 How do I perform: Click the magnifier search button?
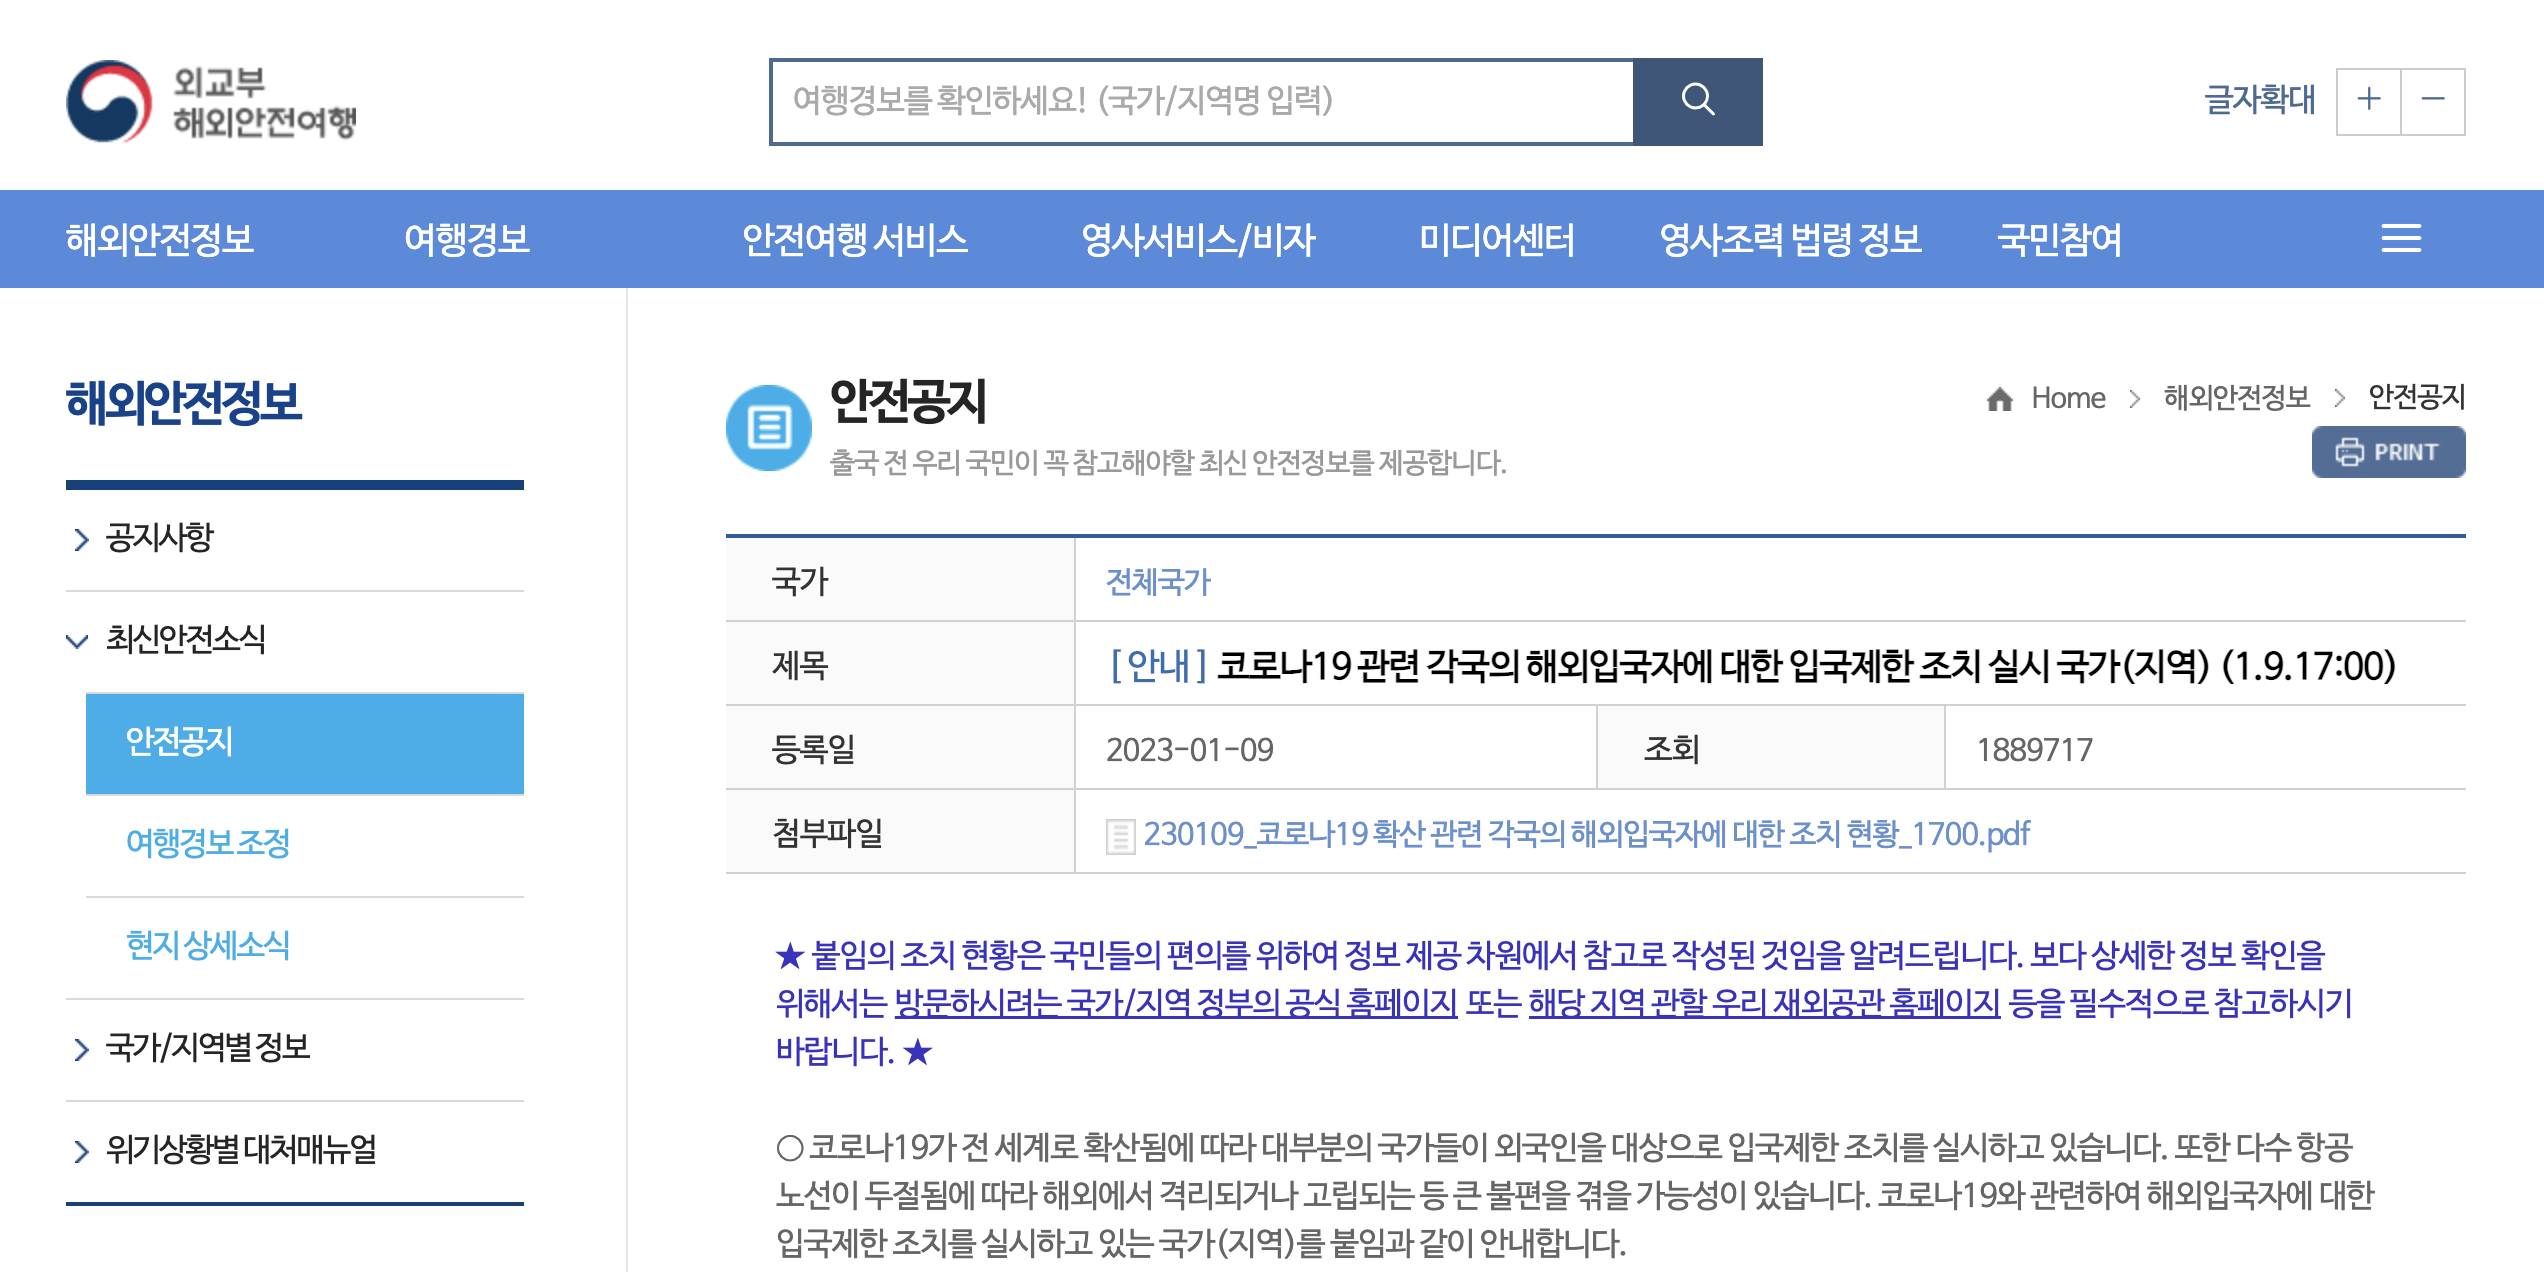1697,101
